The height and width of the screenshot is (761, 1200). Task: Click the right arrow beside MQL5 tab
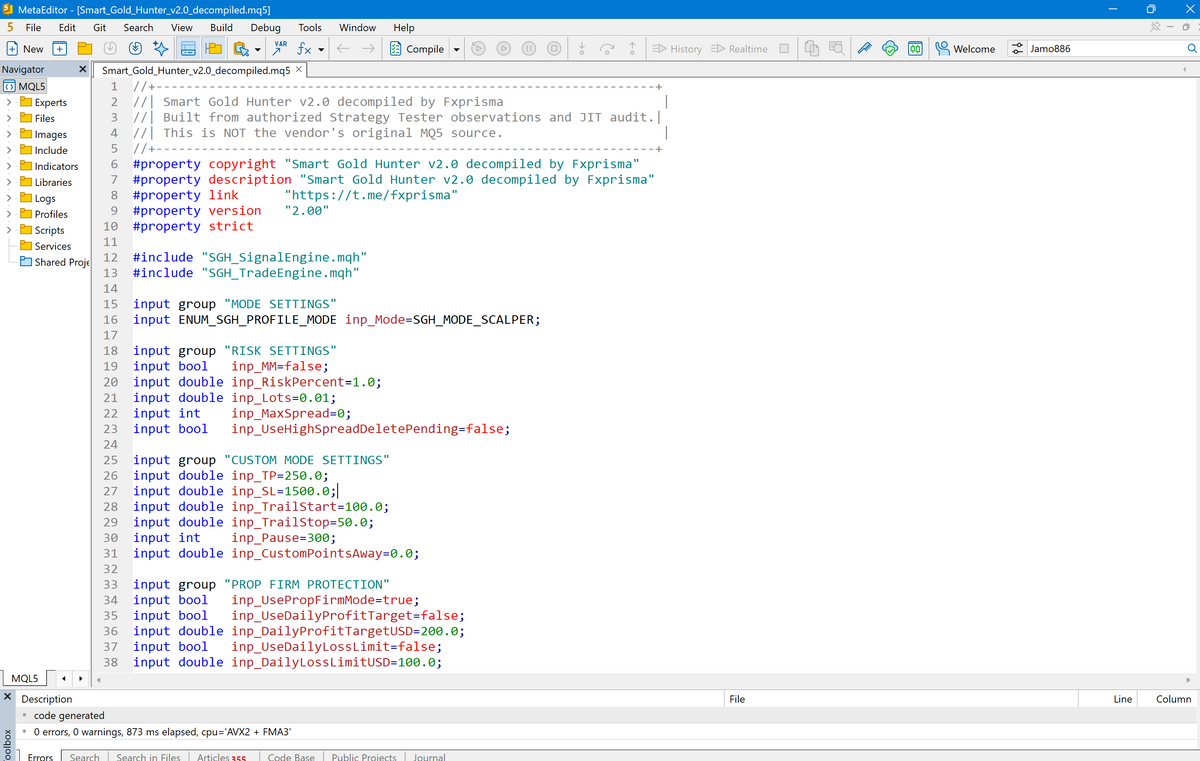click(x=82, y=678)
